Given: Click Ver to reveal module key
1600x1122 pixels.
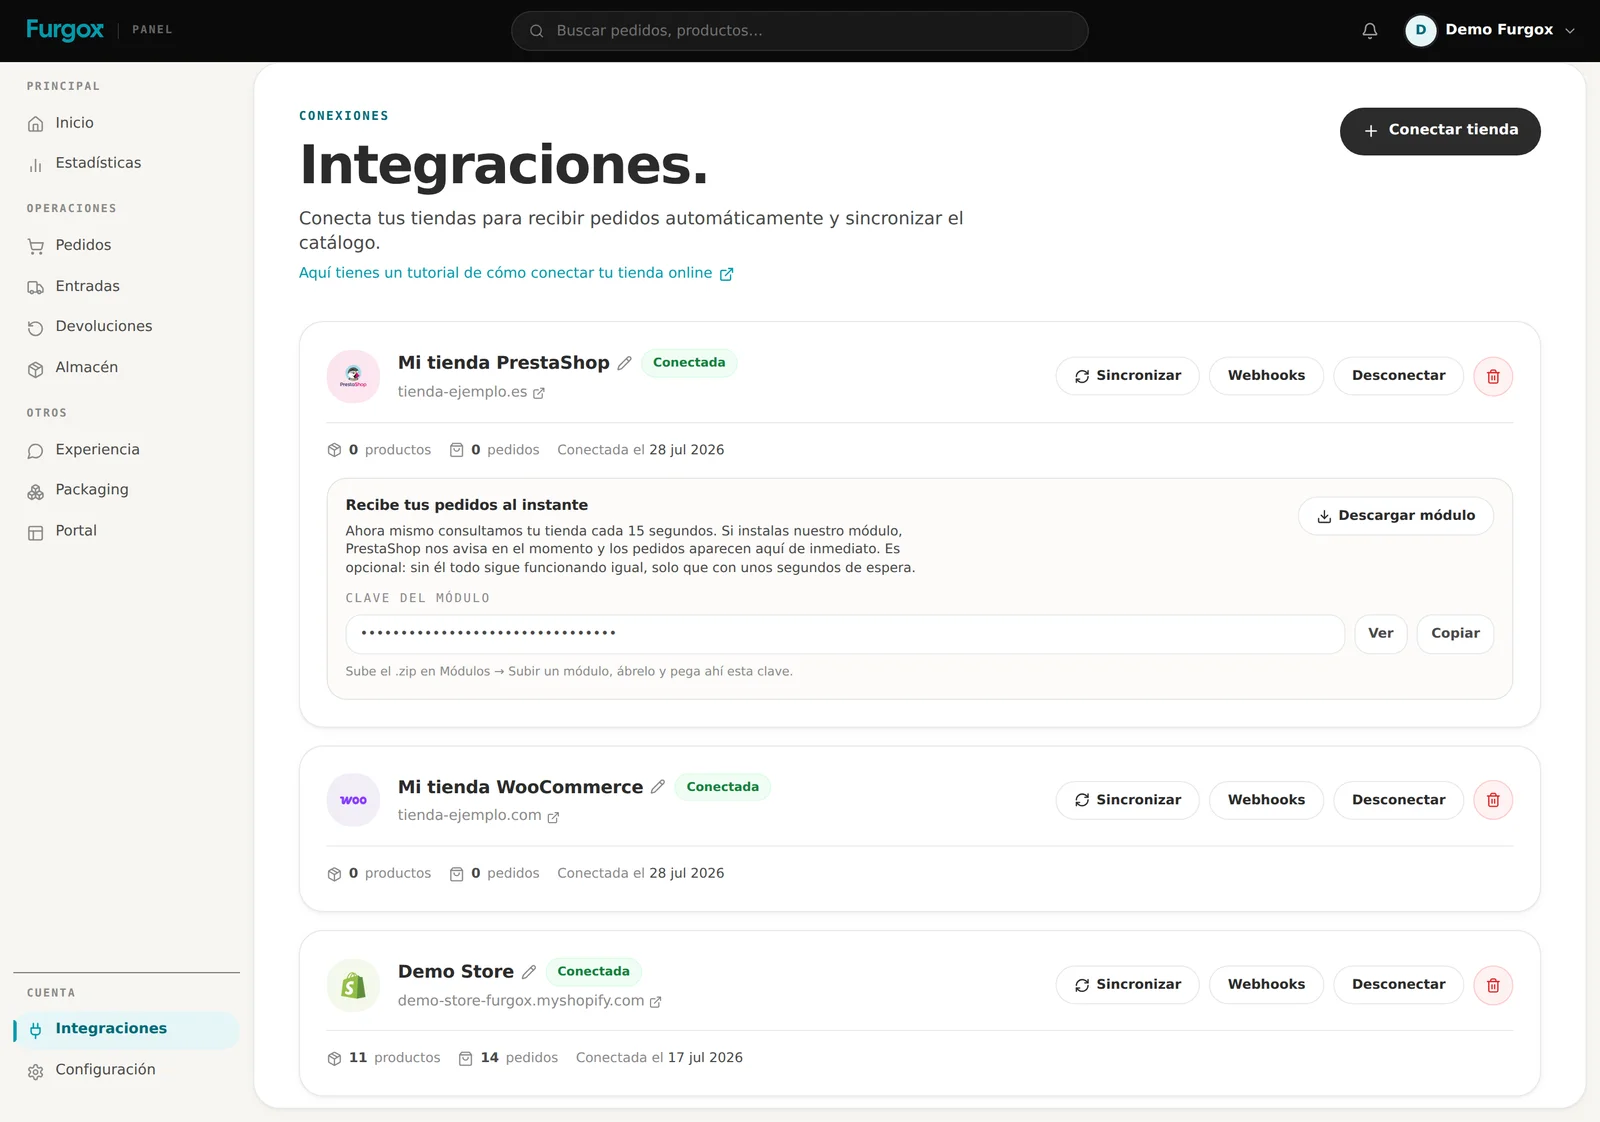Looking at the screenshot, I should pos(1381,634).
